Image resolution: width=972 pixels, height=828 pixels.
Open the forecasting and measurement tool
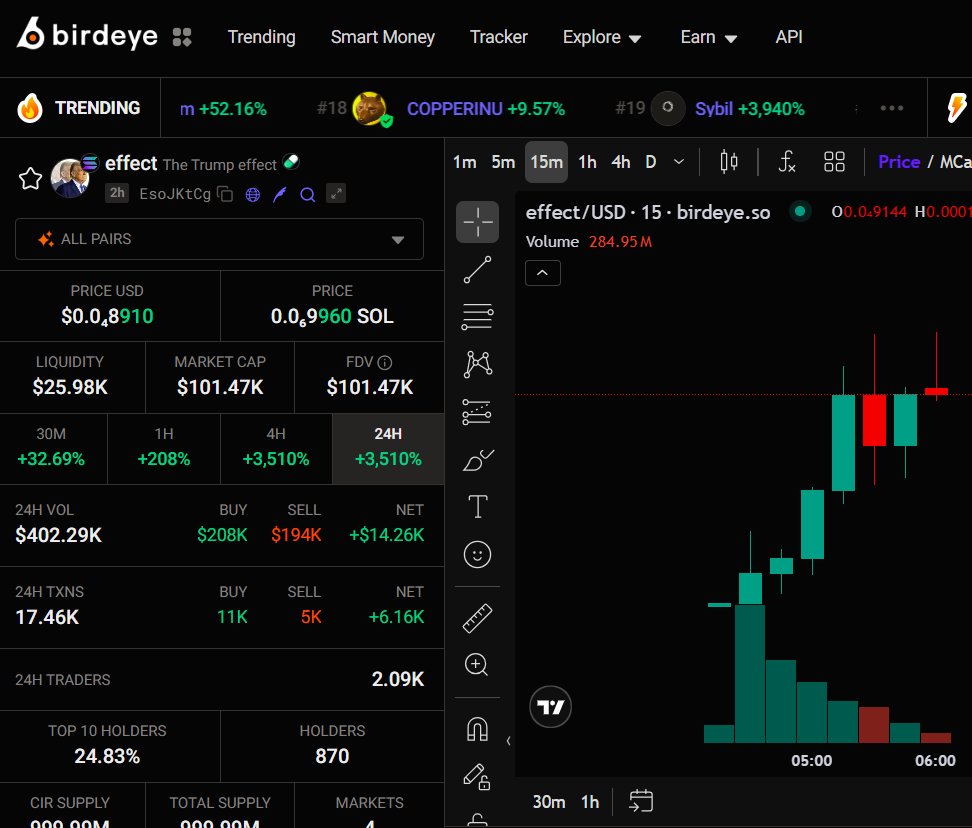477,412
